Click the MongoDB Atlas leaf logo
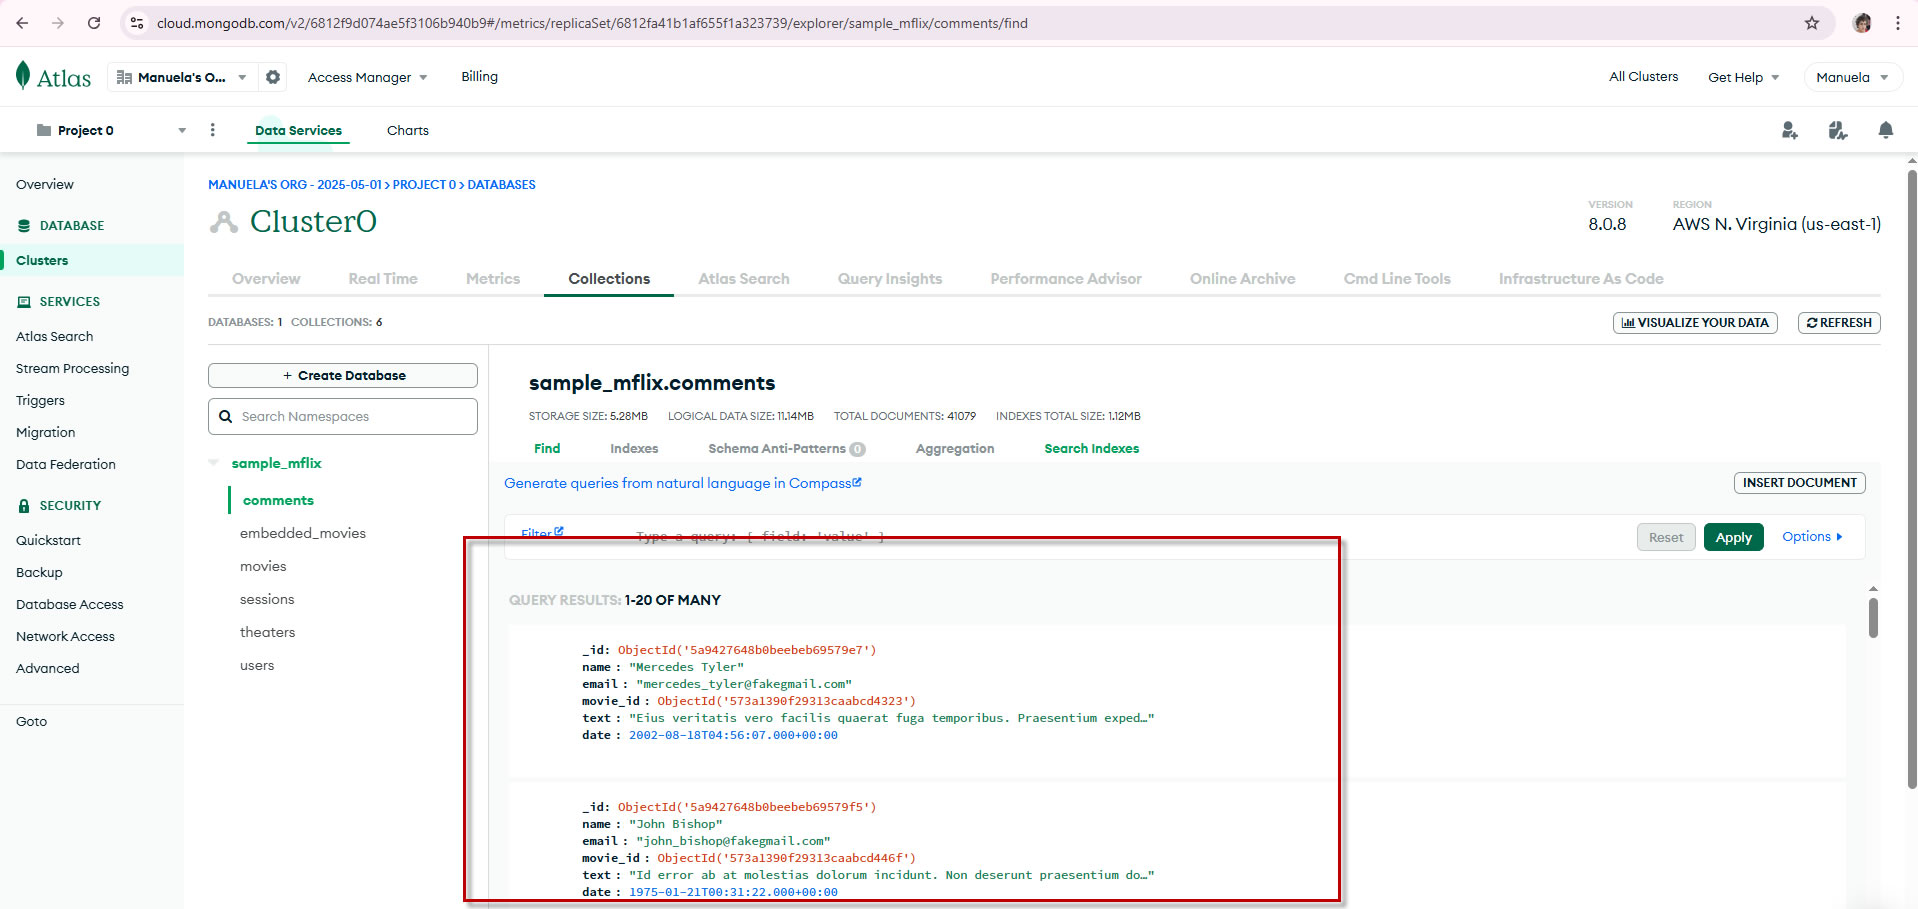Viewport: 1918px width, 909px height. coord(23,76)
